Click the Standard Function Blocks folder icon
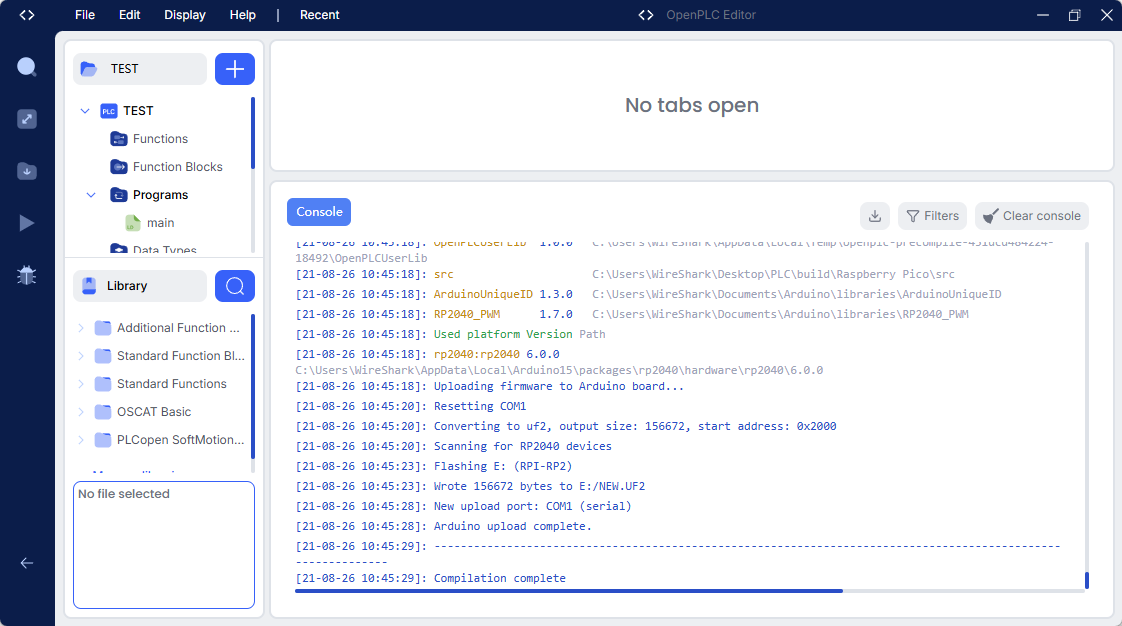1122x626 pixels. (103, 356)
